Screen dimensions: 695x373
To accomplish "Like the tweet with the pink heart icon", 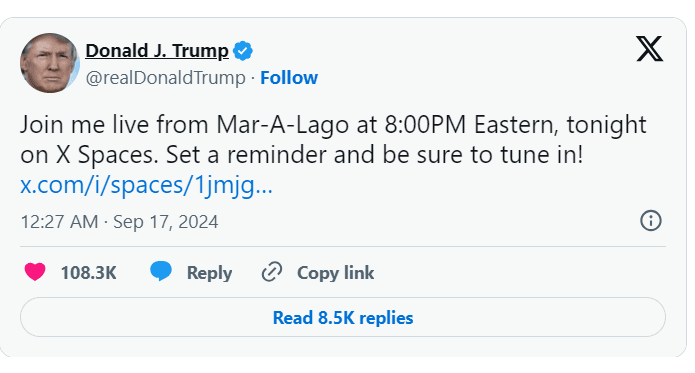I will coord(35,272).
